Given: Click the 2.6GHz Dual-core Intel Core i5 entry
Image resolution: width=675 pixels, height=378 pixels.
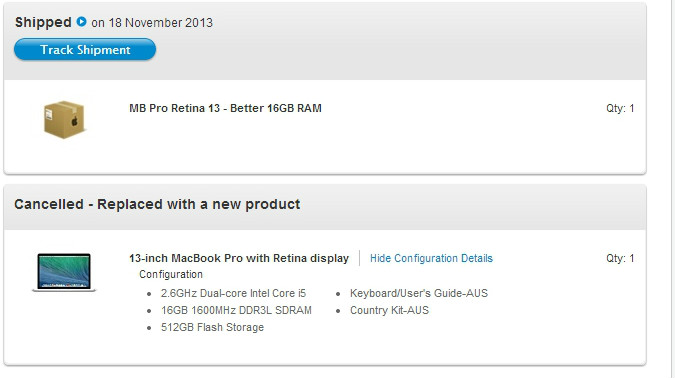Looking at the screenshot, I should point(233,293).
